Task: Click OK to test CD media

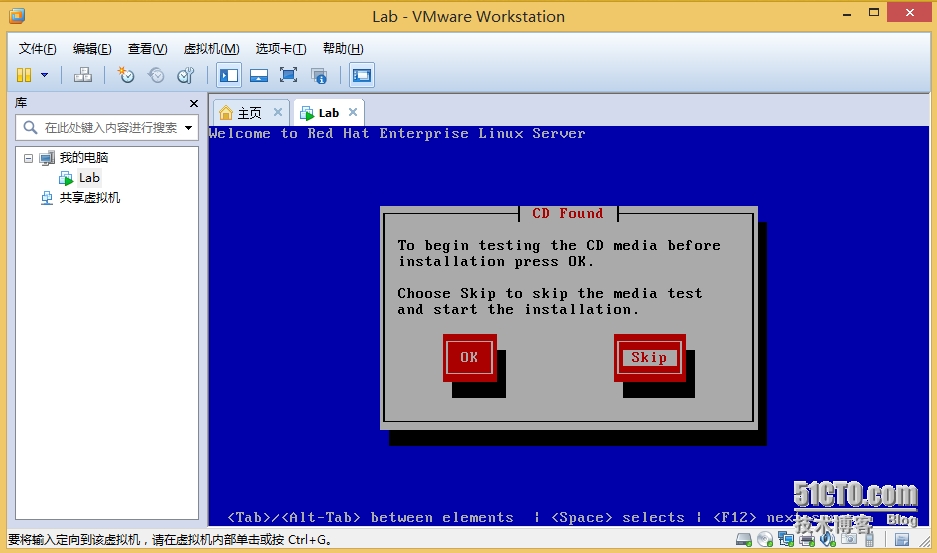Action: 469,358
